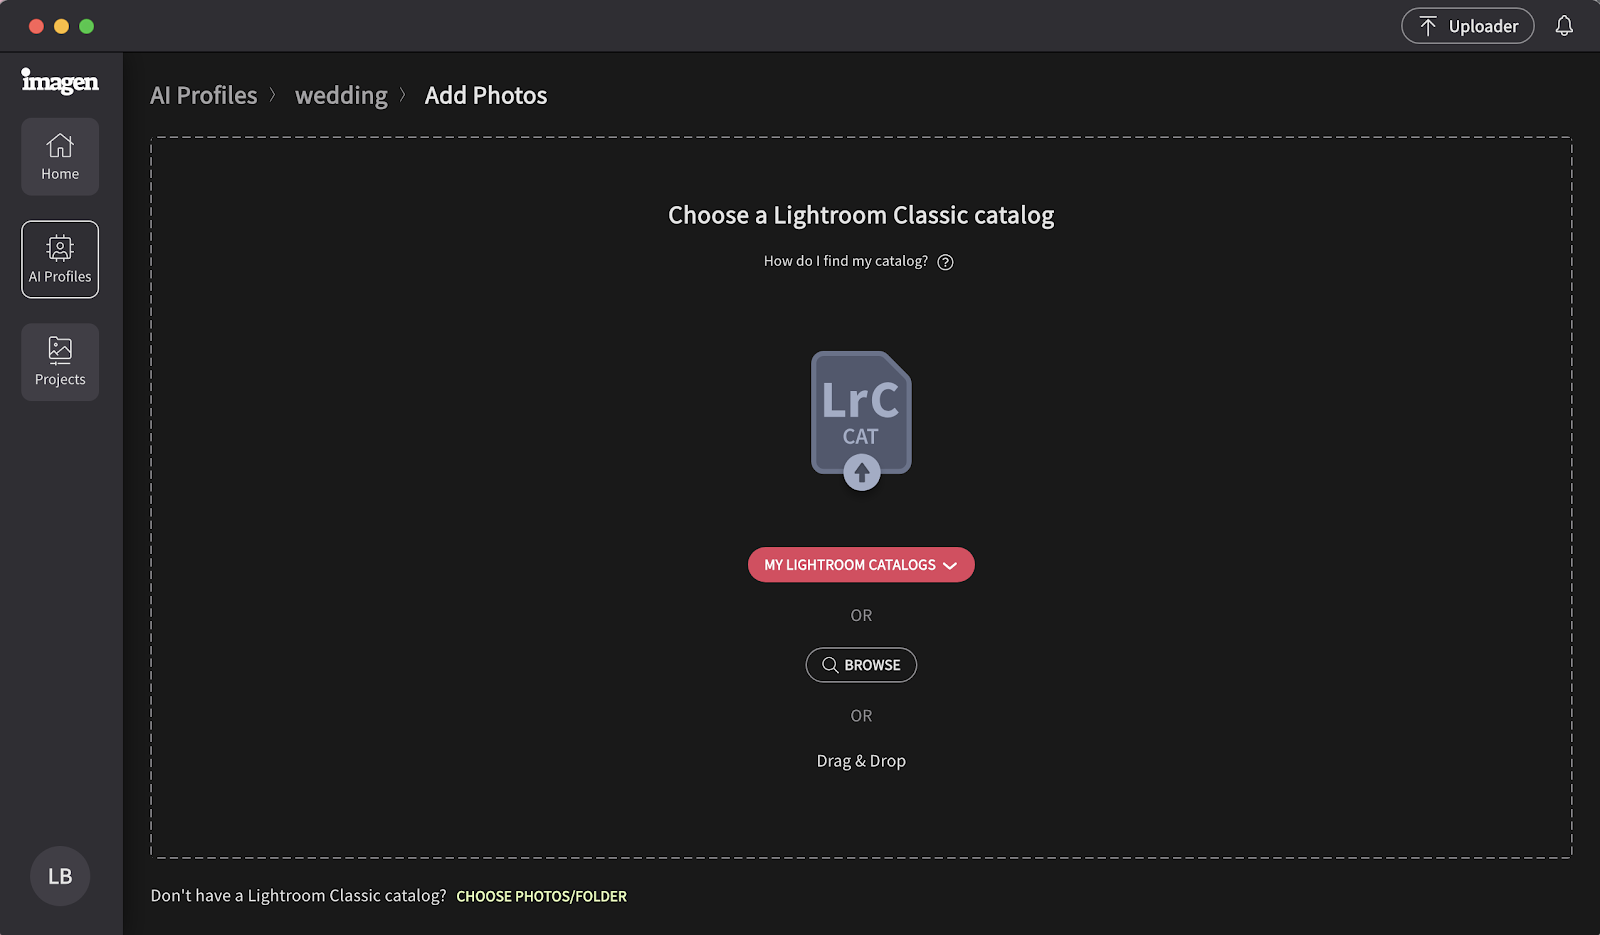The image size is (1600, 935).
Task: Navigate to the wedding breadcrumb
Action: 341,95
